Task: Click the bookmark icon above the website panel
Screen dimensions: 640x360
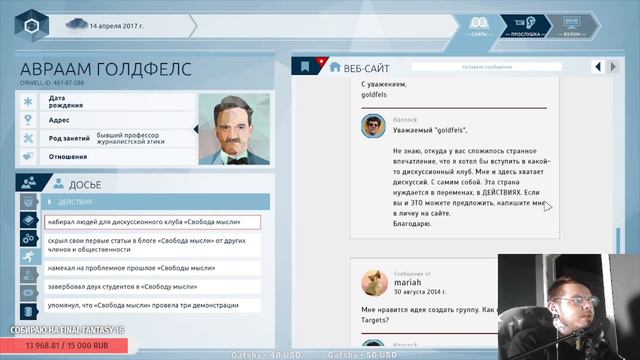Action: coord(305,67)
